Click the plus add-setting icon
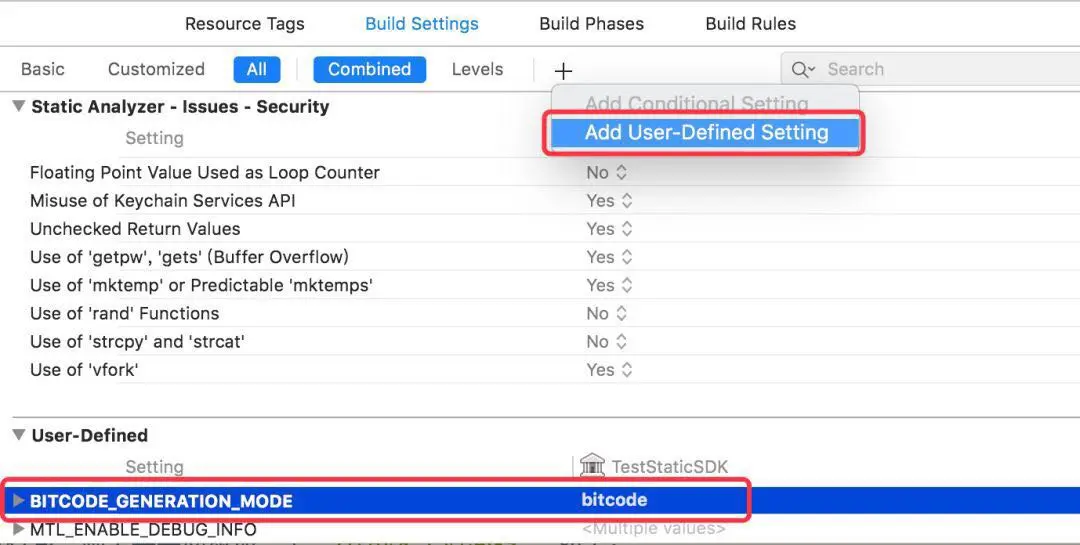Screen dimensions: 1080x545 pyautogui.click(x=563, y=70)
